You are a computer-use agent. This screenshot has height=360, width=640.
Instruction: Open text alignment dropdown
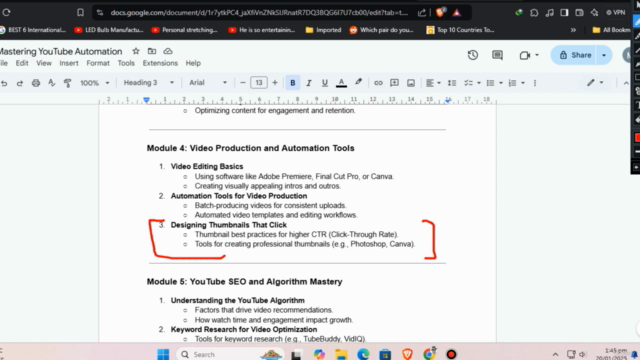click(x=433, y=83)
